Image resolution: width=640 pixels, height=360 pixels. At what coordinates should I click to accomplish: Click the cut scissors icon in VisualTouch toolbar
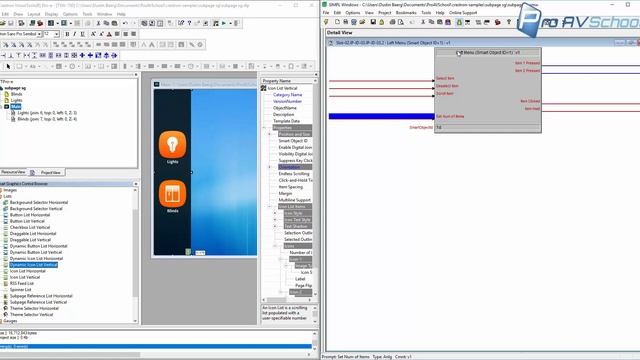[98, 23]
